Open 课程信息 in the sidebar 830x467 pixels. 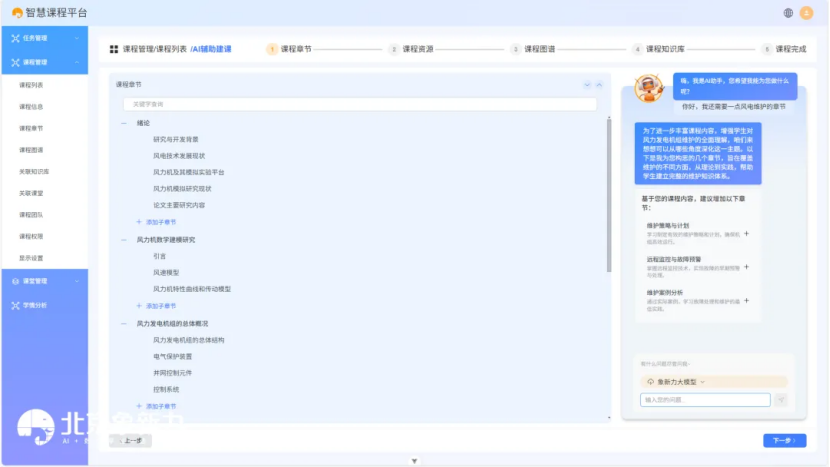point(31,106)
